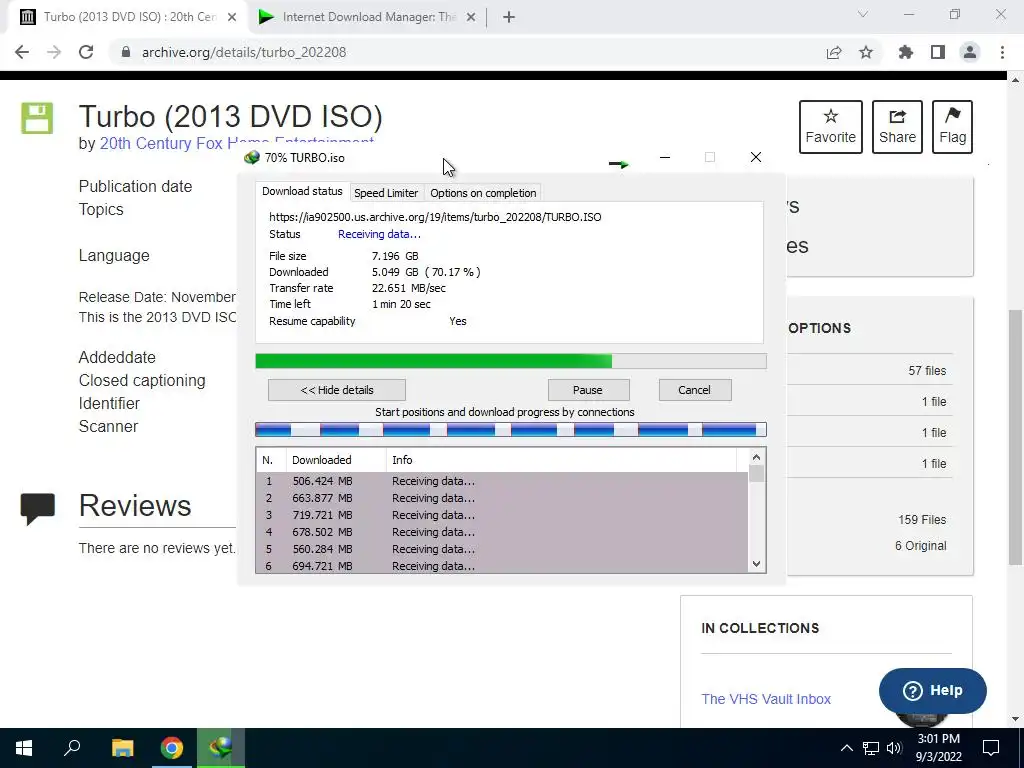Select connection row 3 with 719.721 MB
This screenshot has height=768, width=1024.
[502, 515]
